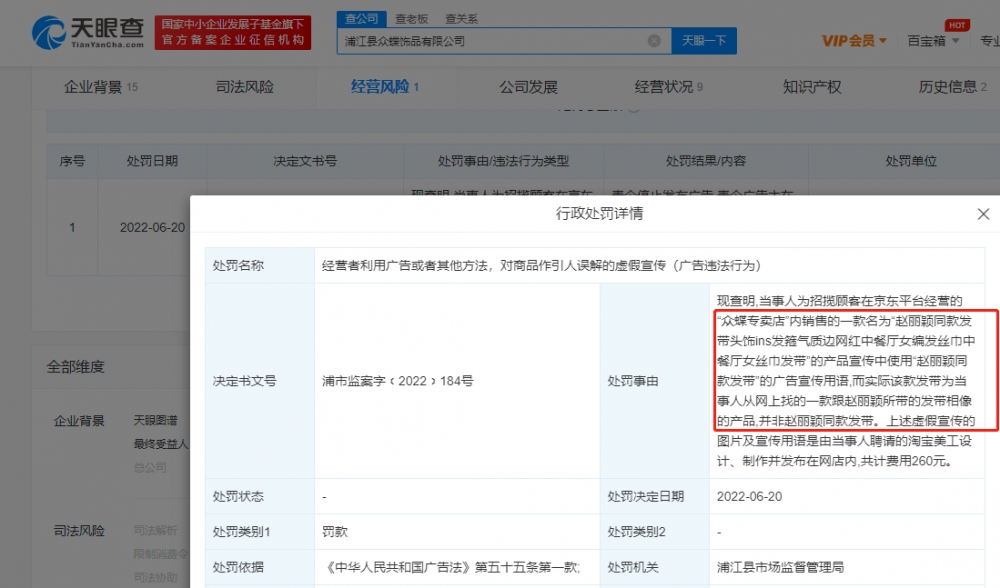The width and height of the screenshot is (1000, 588).
Task: Click the 最终受益人 link
Action: coord(160,443)
